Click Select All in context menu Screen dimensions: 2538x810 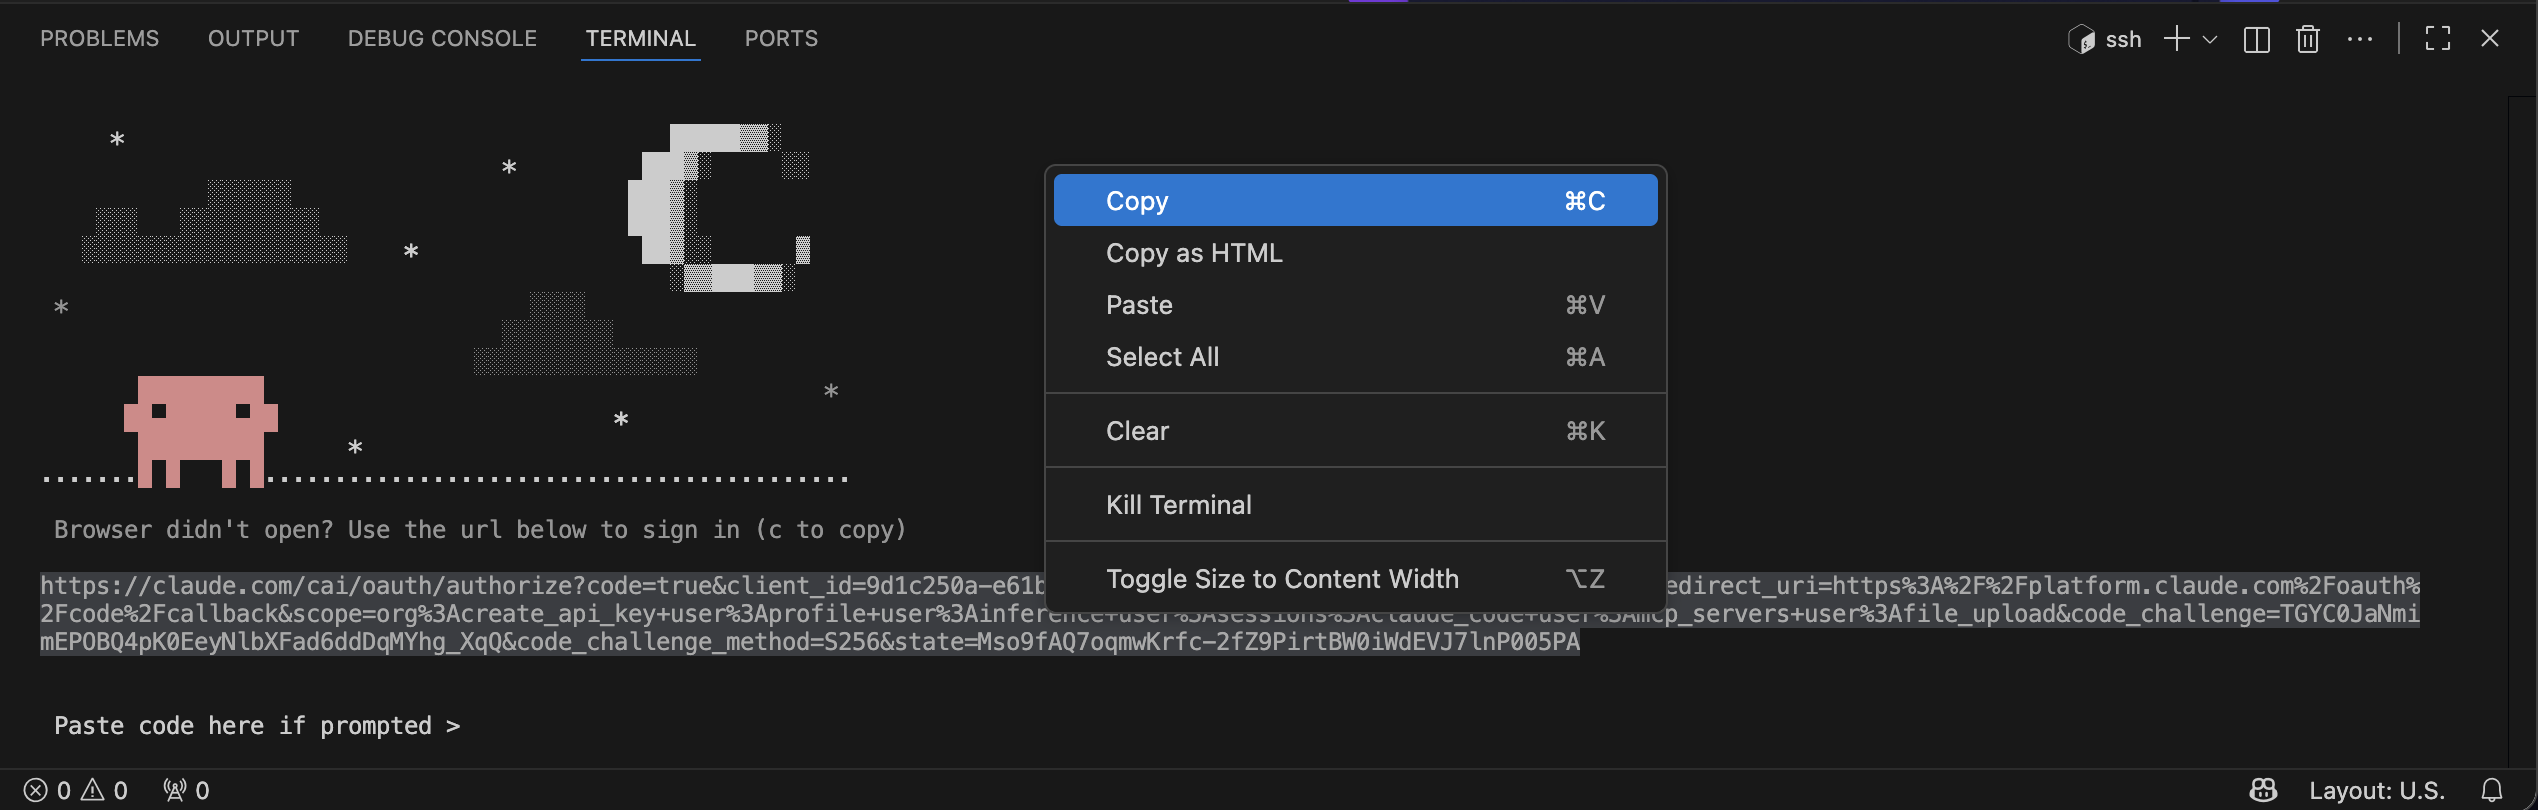pyautogui.click(x=1355, y=357)
